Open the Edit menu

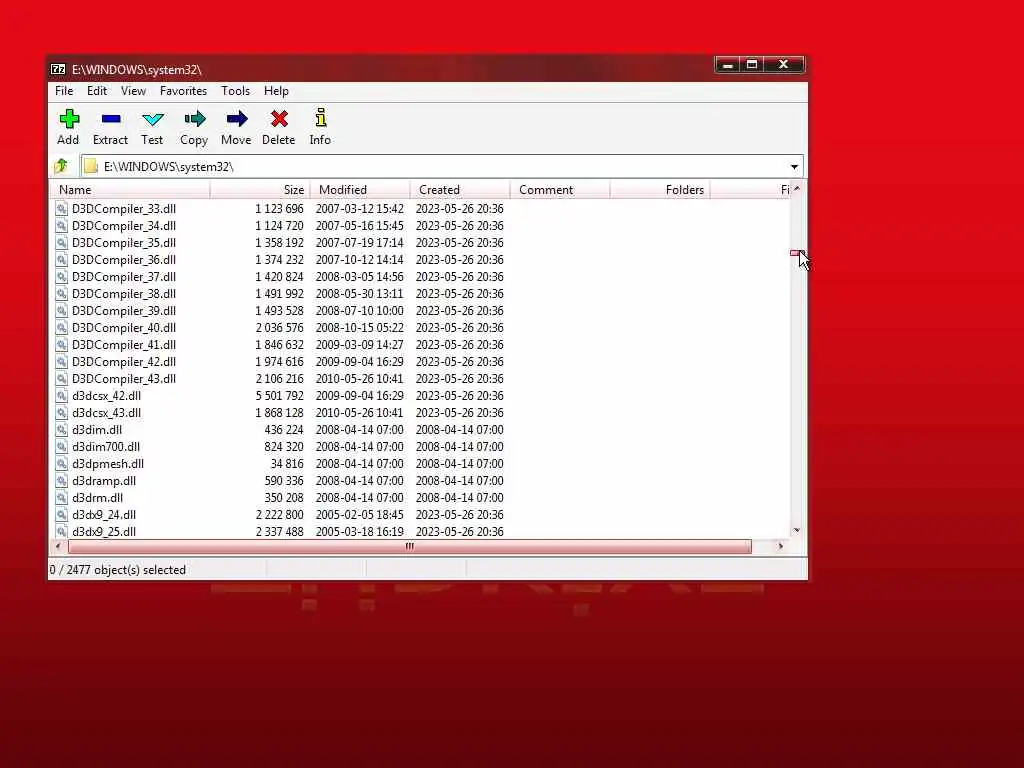[x=97, y=91]
